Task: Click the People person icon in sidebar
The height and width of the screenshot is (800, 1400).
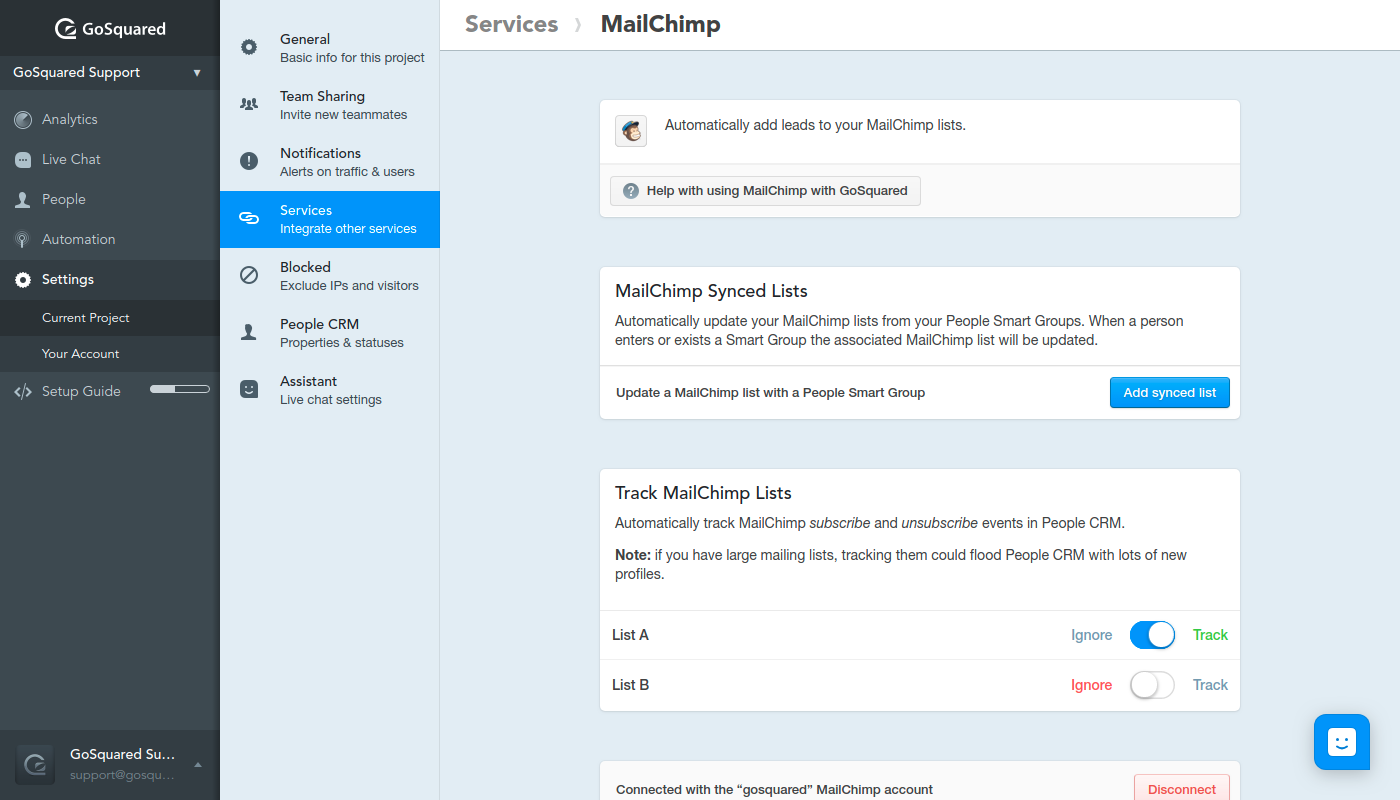Action: pyautogui.click(x=22, y=200)
